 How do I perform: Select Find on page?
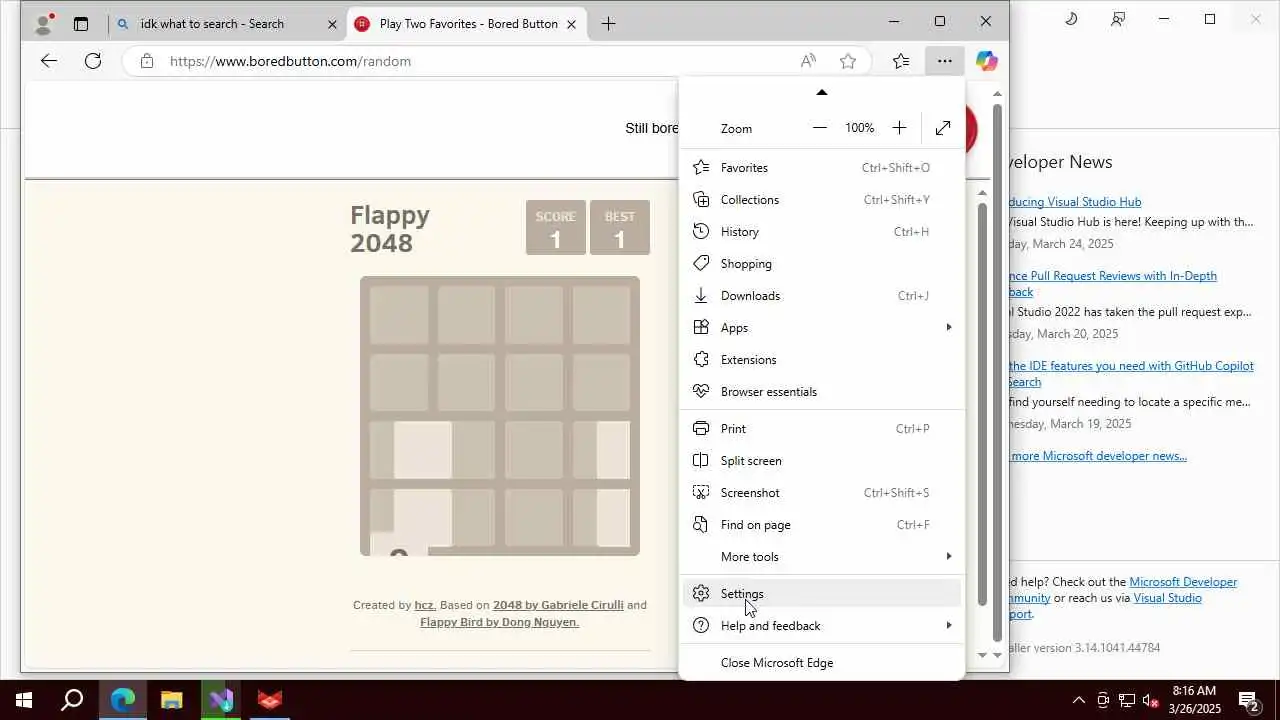[822, 525]
